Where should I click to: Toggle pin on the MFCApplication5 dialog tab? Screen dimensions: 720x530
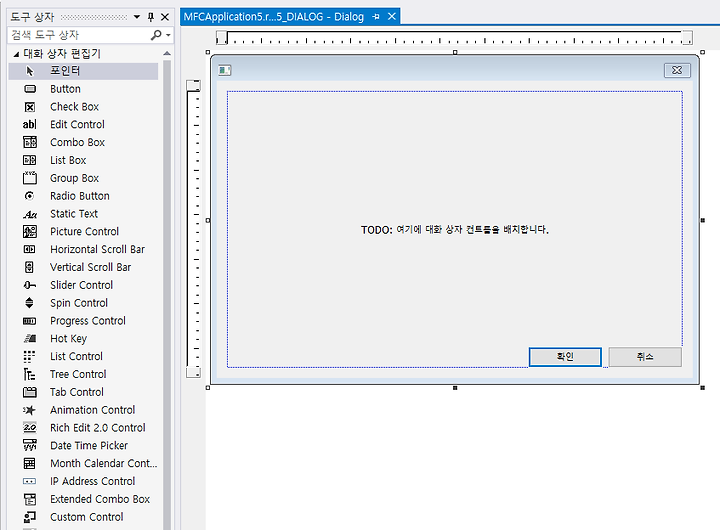(376, 17)
